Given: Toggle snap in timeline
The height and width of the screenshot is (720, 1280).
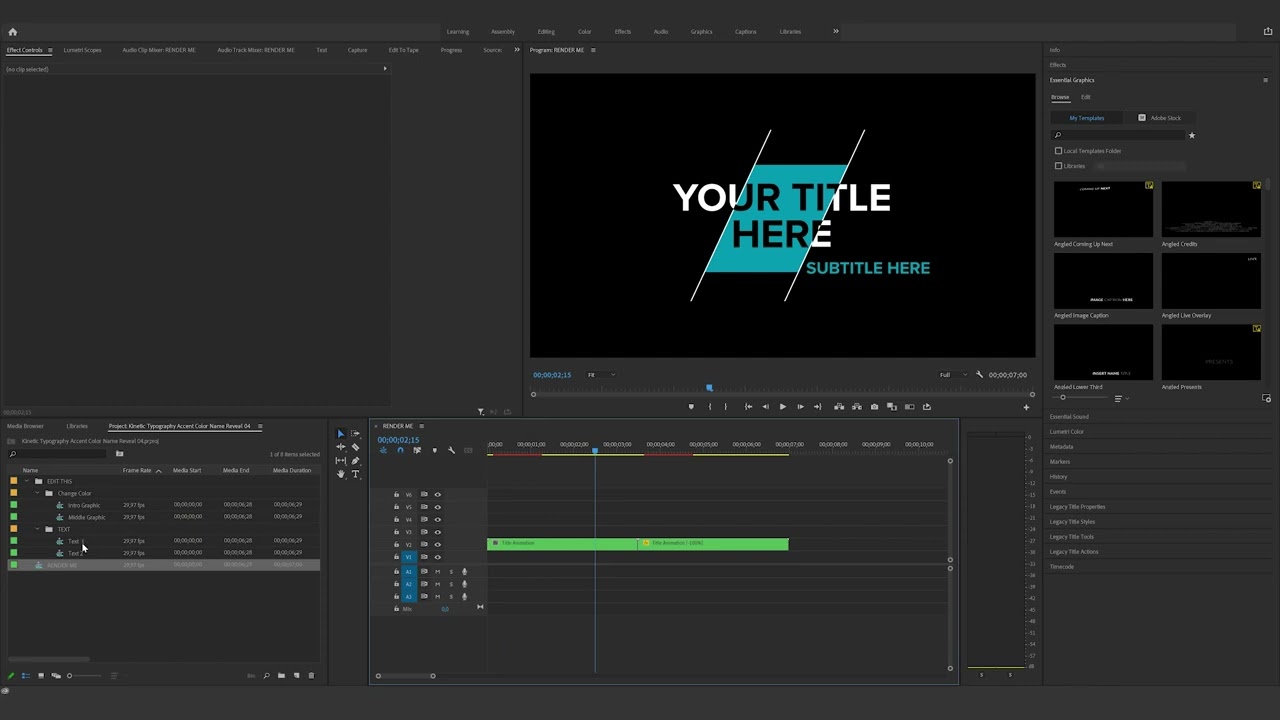Looking at the screenshot, I should [400, 450].
